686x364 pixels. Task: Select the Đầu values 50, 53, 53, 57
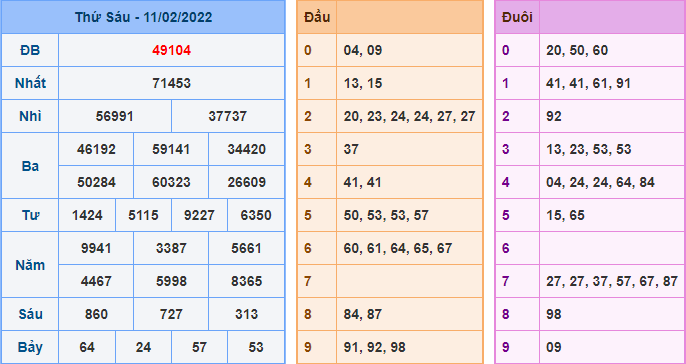point(386,215)
